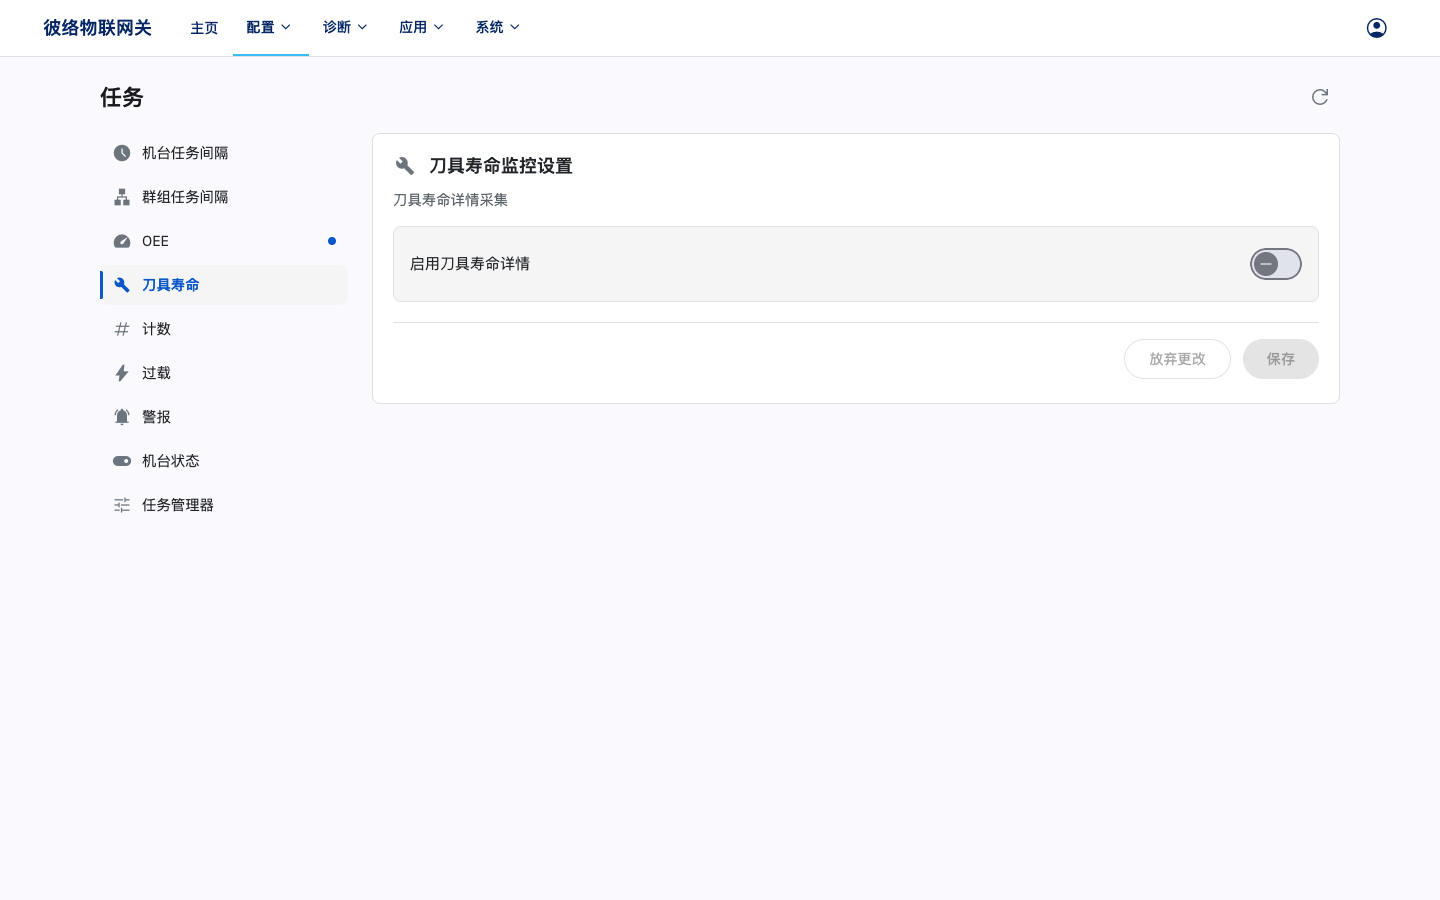
Task: Open the 警报 sidebar entry
Action: pos(224,417)
